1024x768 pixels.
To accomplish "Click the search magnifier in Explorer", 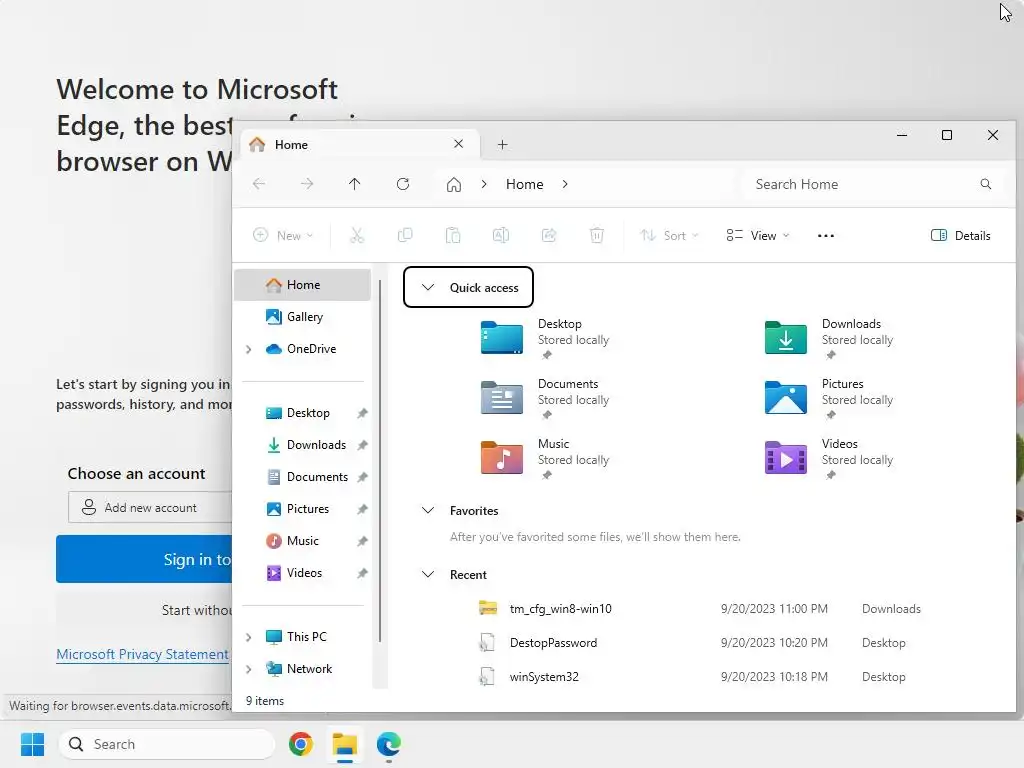I will click(985, 184).
